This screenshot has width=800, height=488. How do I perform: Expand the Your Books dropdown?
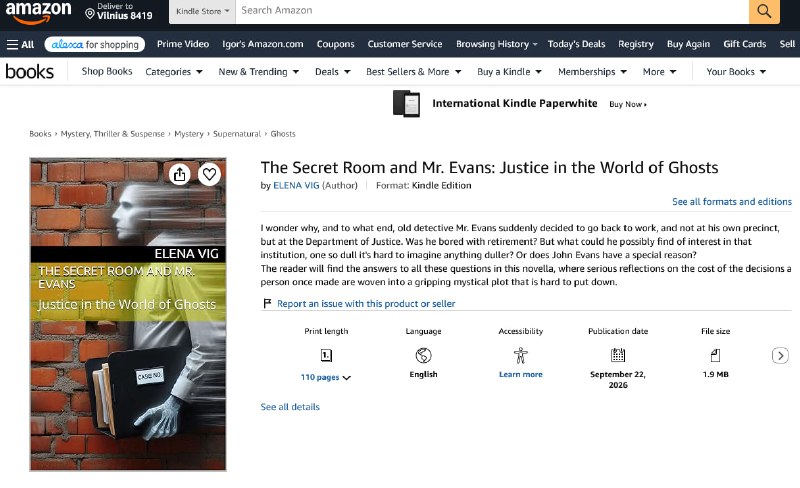coord(736,72)
